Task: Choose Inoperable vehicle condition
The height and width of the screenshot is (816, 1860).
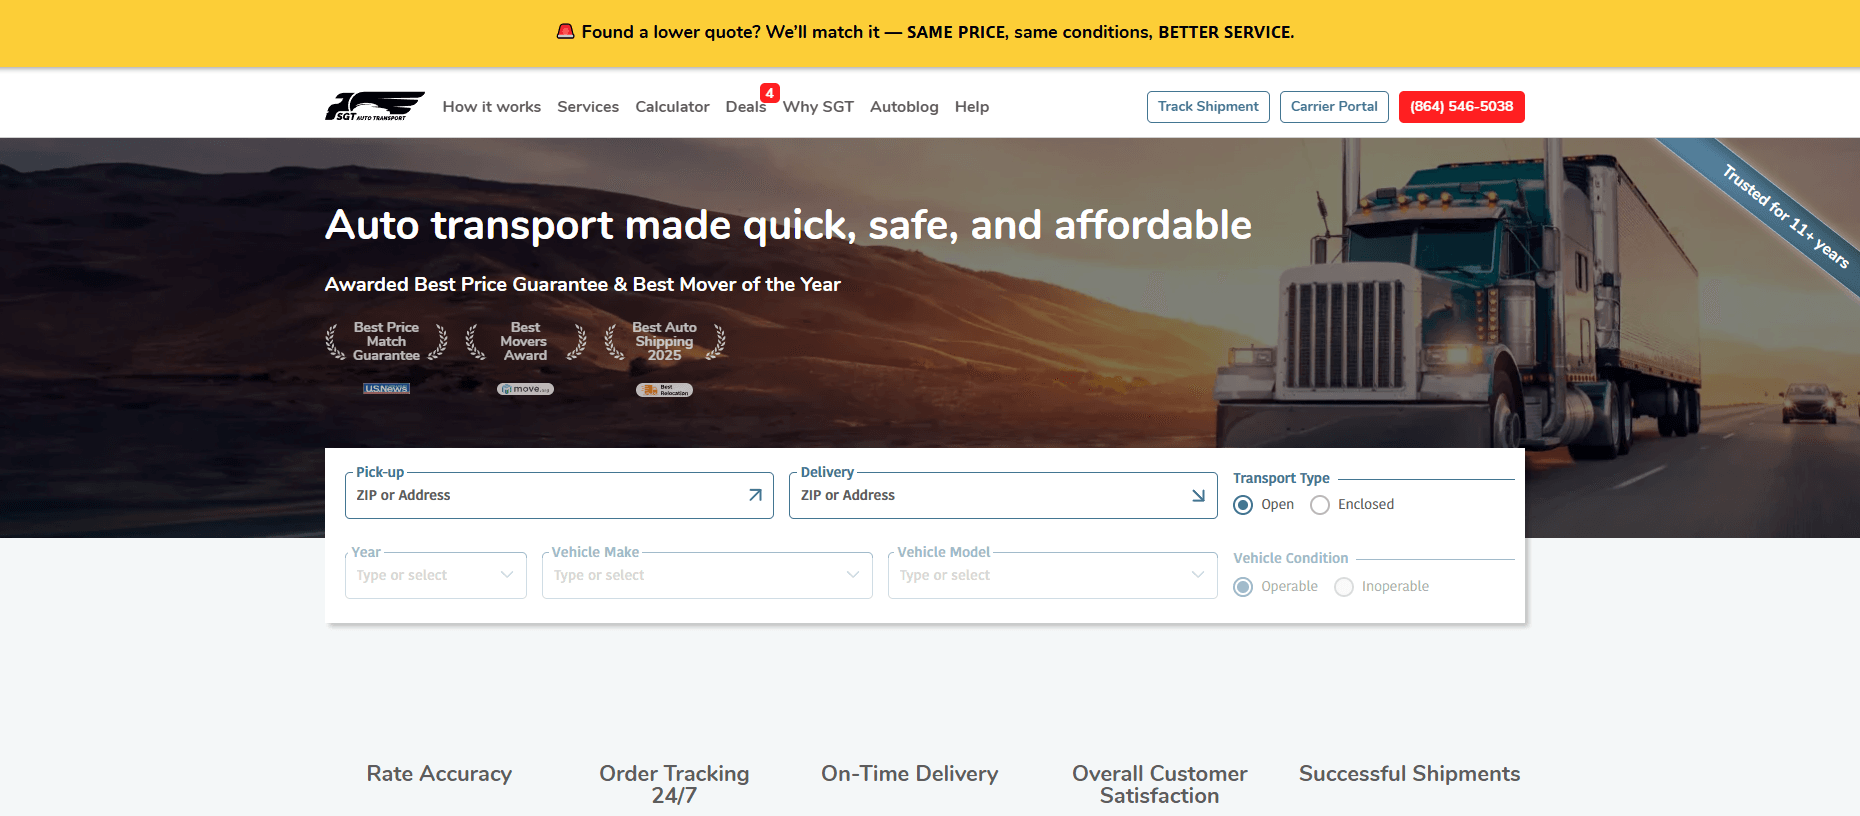Action: point(1344,587)
